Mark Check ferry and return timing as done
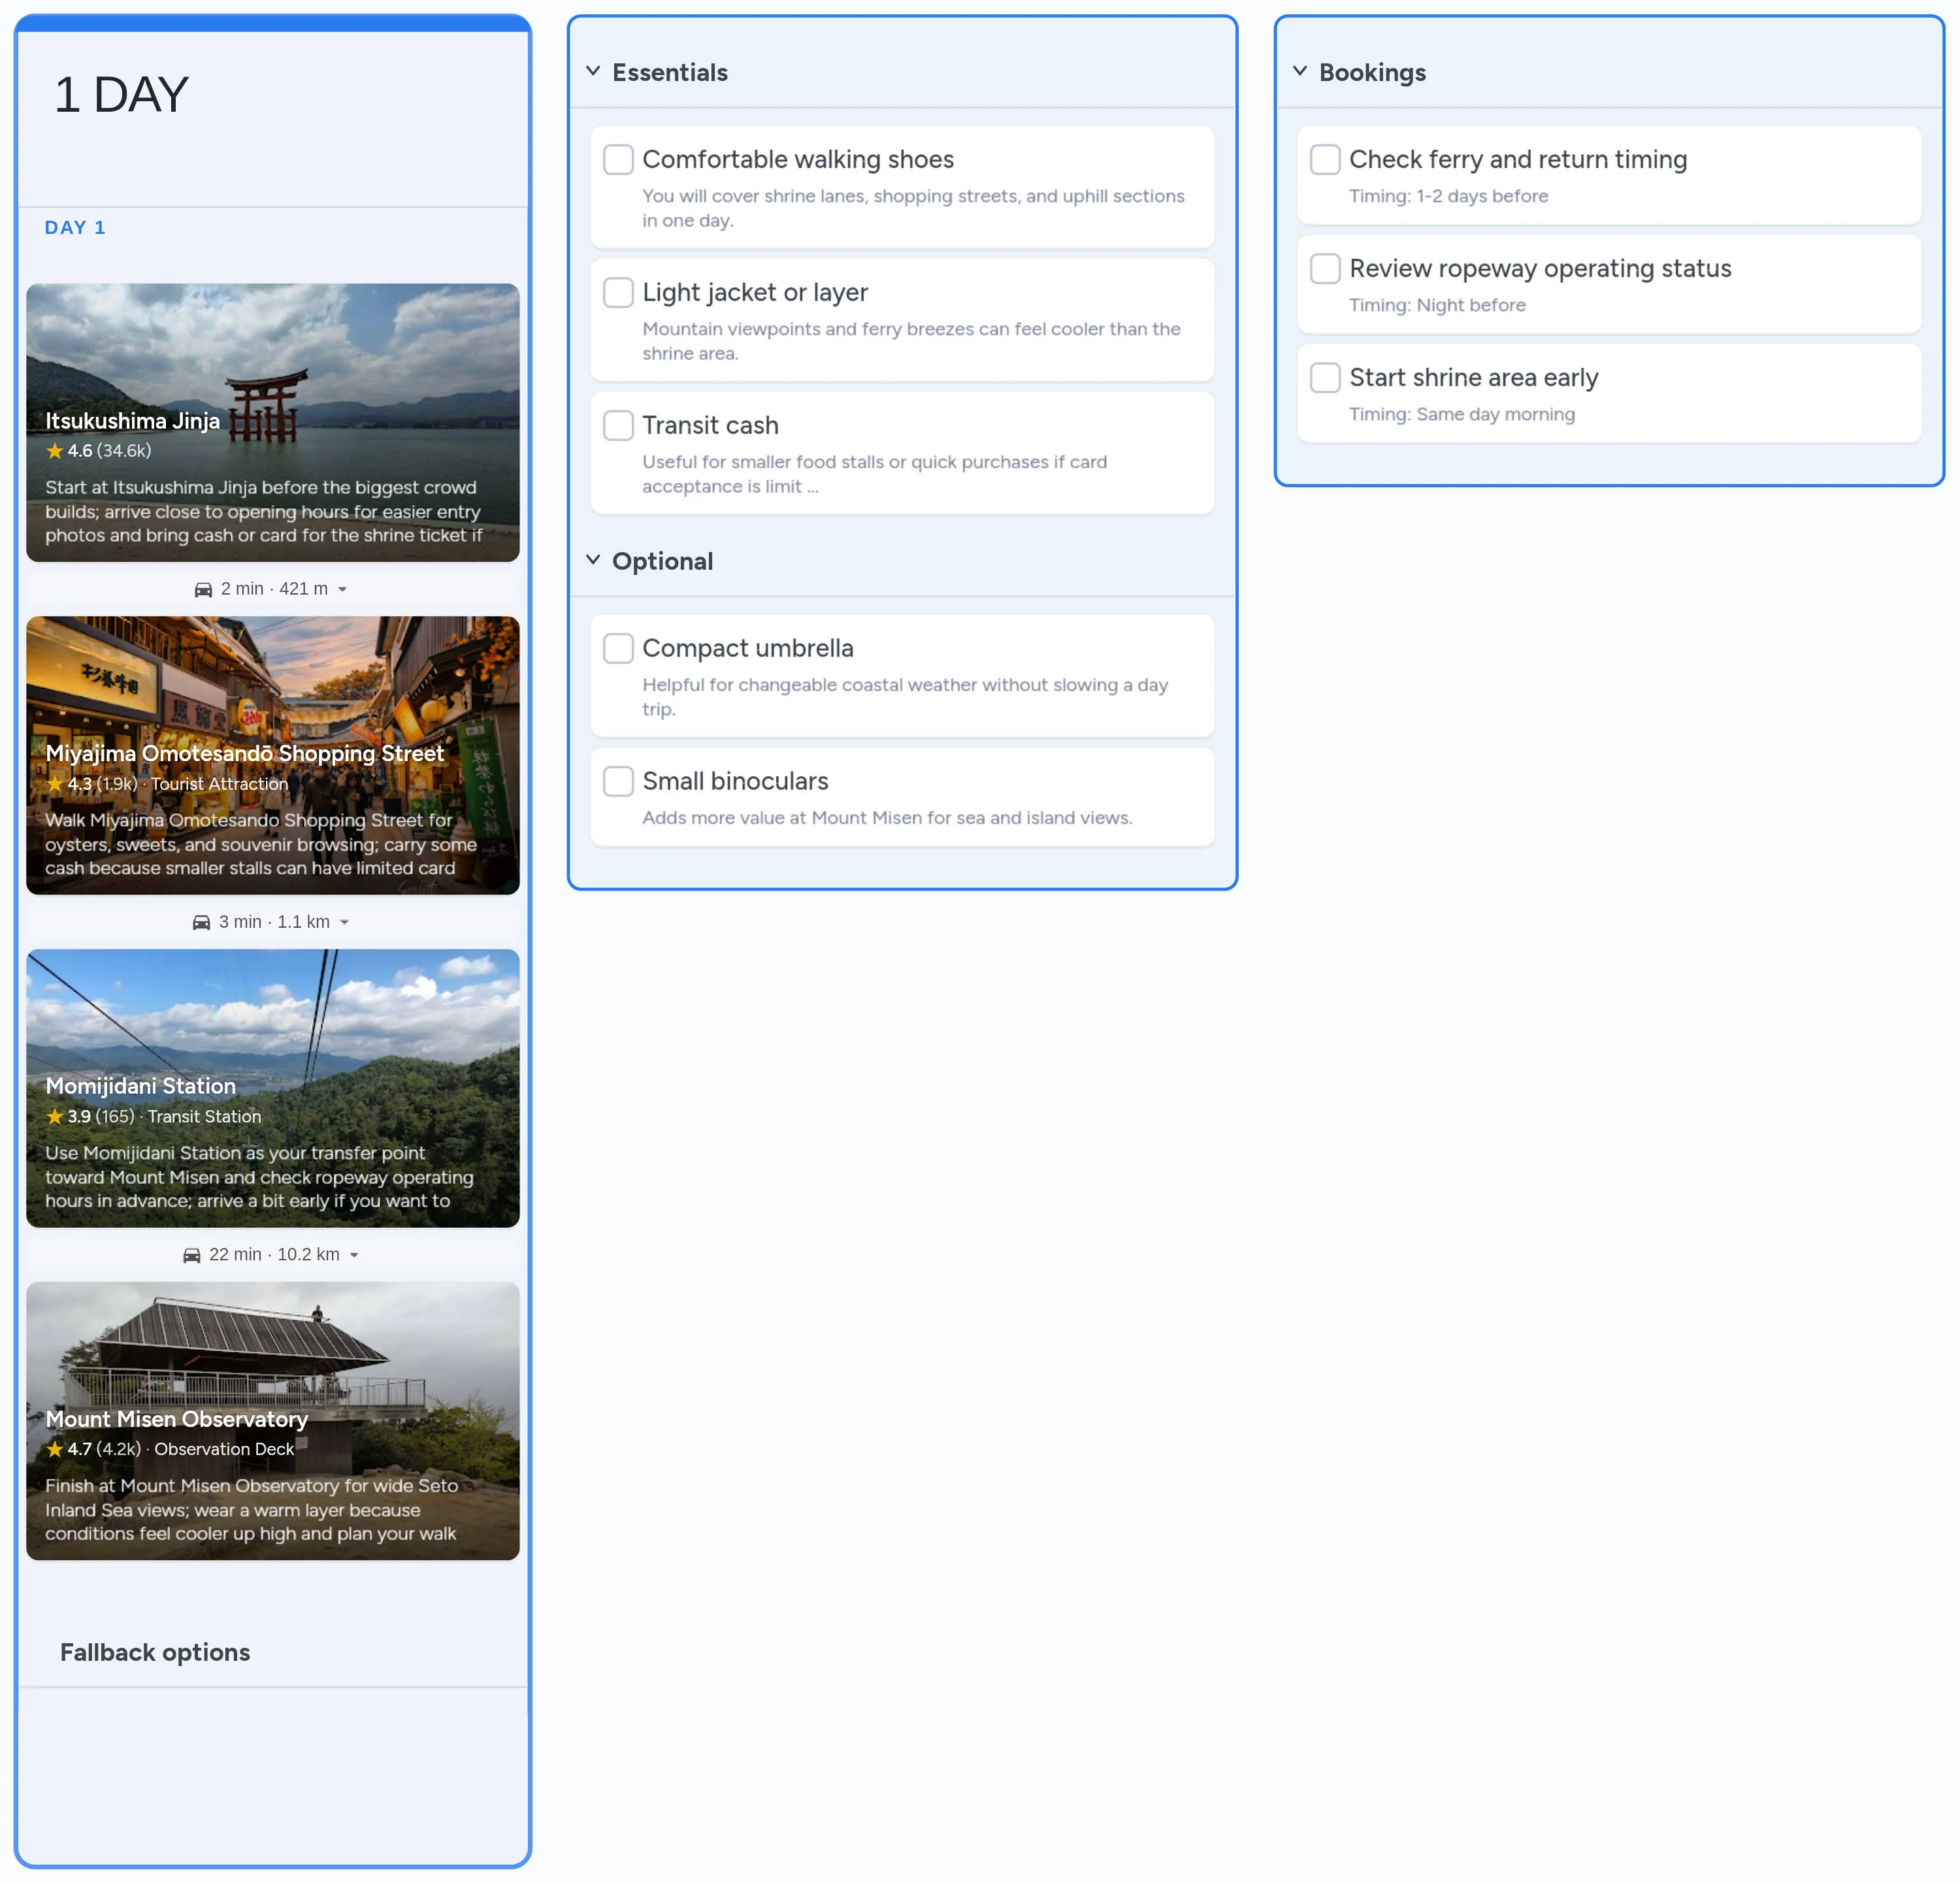This screenshot has width=1960, height=1883. pos(1325,159)
